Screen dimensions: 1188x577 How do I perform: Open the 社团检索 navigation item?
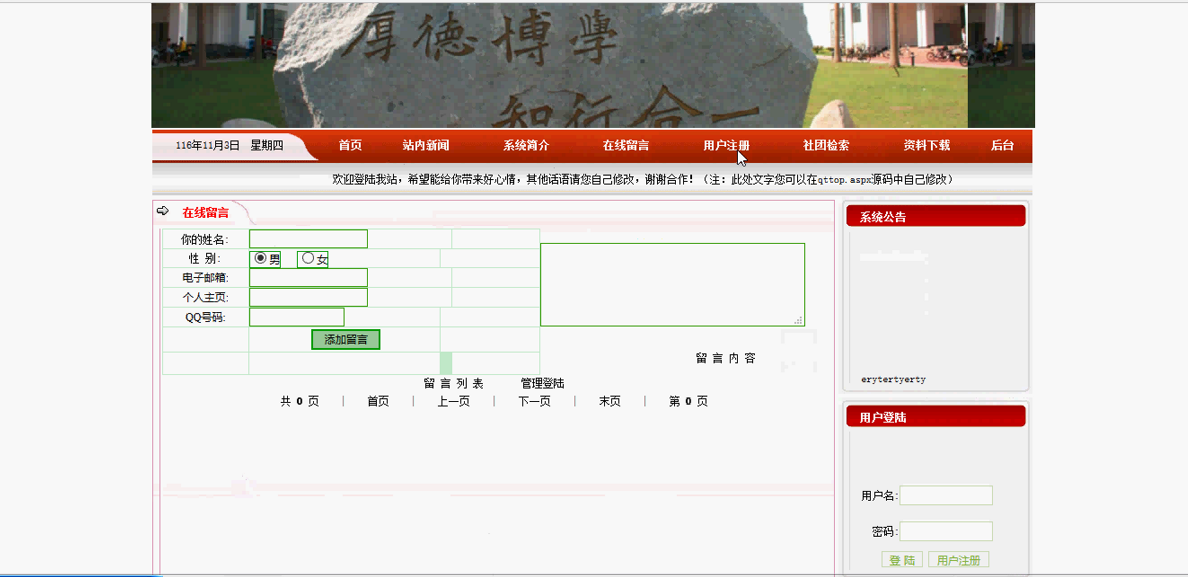(x=826, y=145)
